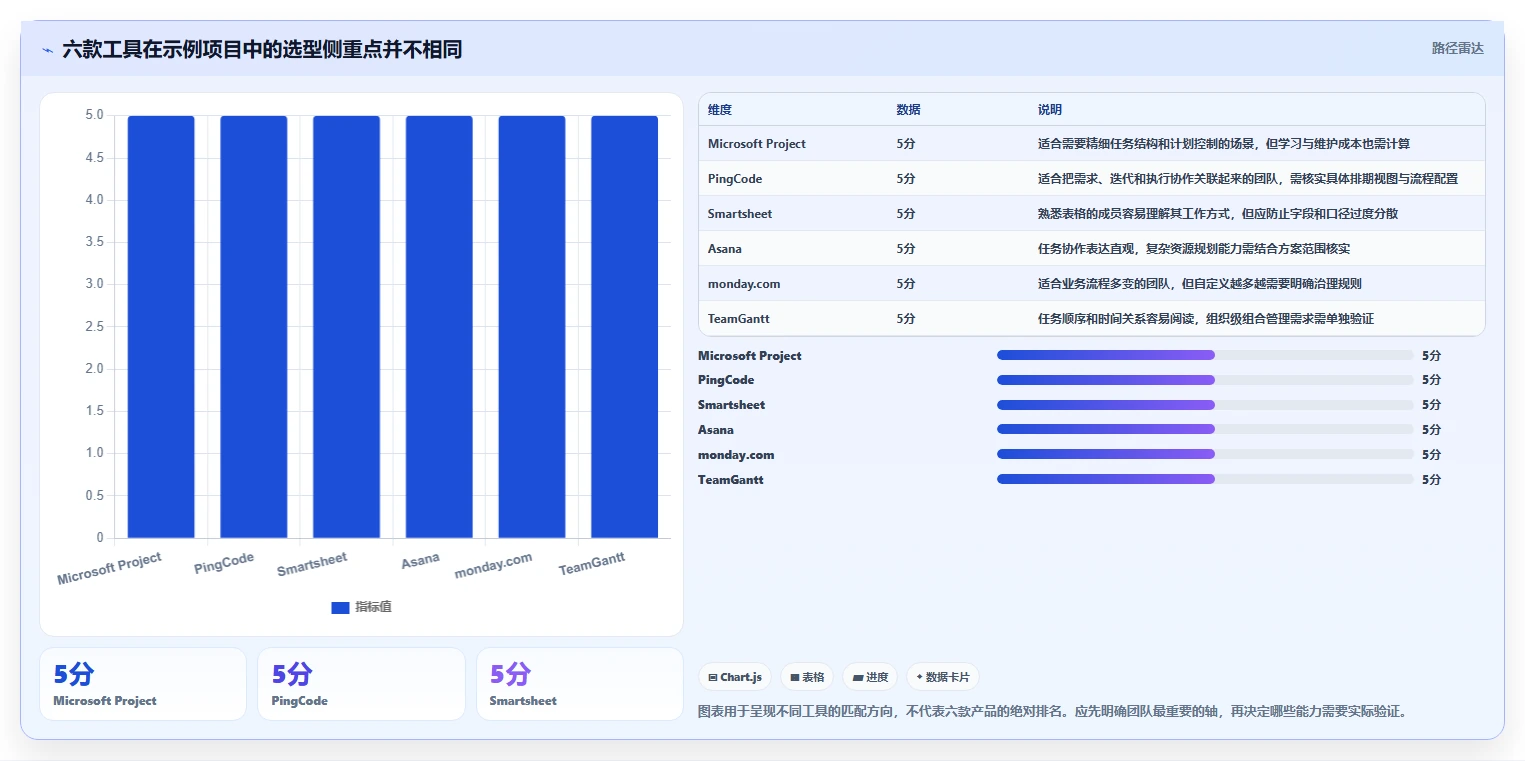Click the description starting 适合需要精细任务结构
Image resolution: width=1525 pixels, height=761 pixels.
(1224, 144)
